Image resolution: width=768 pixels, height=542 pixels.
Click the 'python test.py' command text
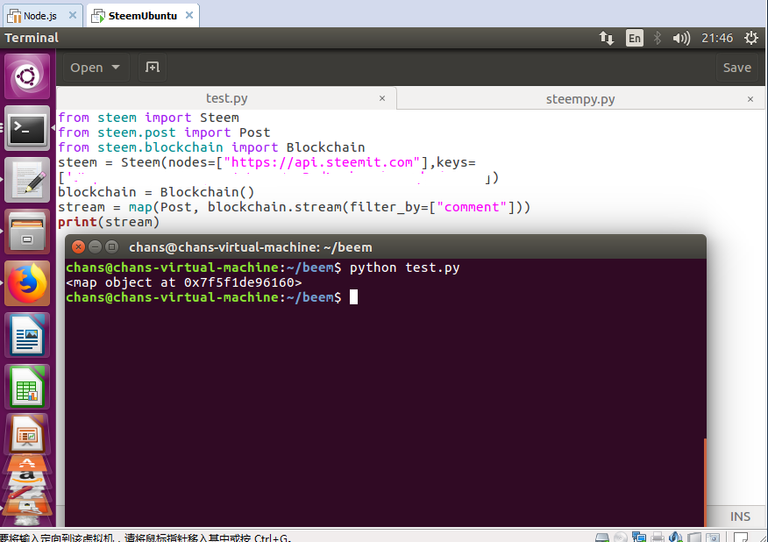click(x=405, y=268)
